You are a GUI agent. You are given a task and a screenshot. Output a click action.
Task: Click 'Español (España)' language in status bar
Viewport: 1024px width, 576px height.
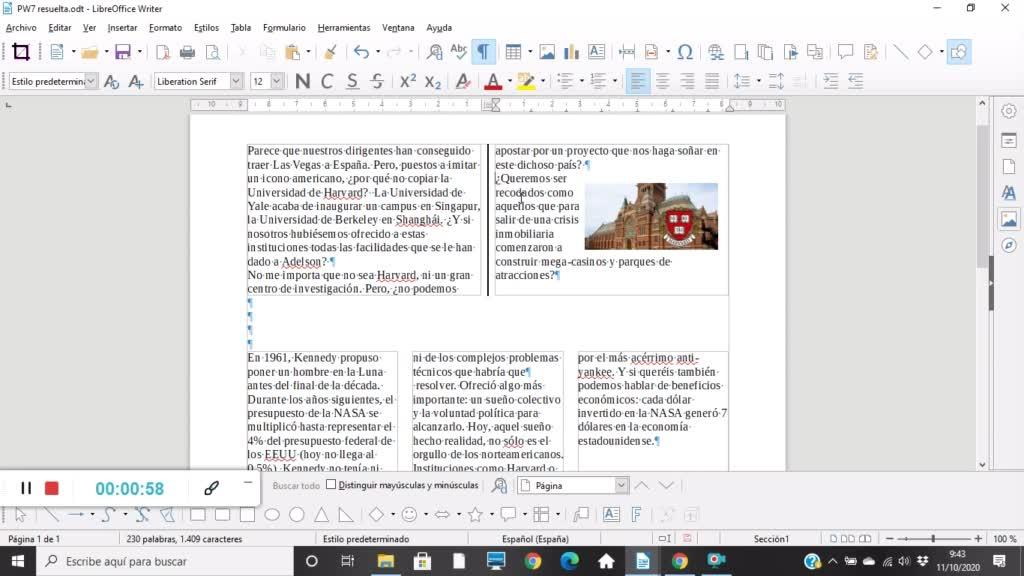pos(534,539)
